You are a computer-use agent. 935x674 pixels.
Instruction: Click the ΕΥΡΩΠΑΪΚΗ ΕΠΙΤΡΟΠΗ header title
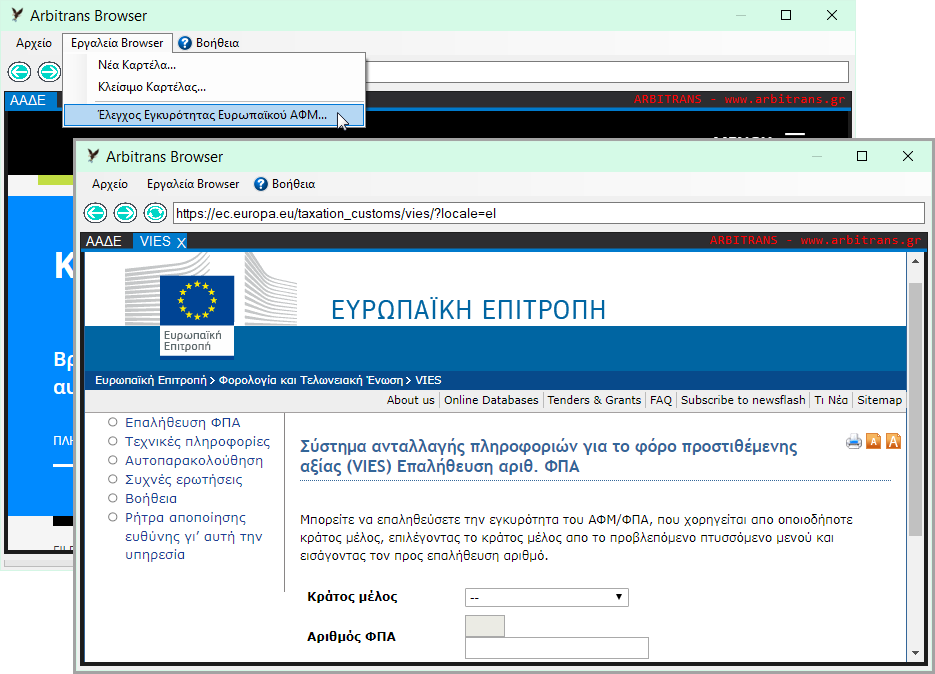tap(468, 310)
